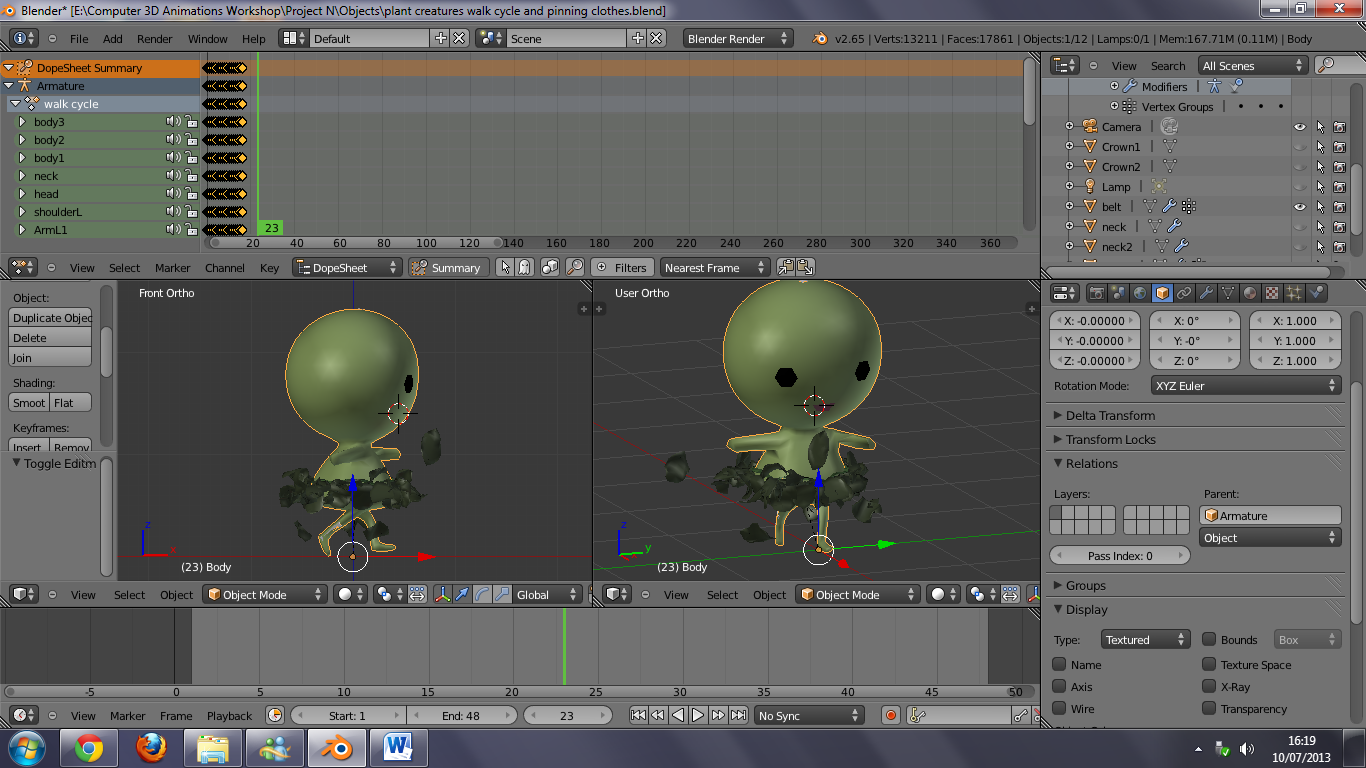Screen dimensions: 1366x768
Task: Open the Rotation Mode XYZ Euler dropdown
Action: click(1244, 386)
